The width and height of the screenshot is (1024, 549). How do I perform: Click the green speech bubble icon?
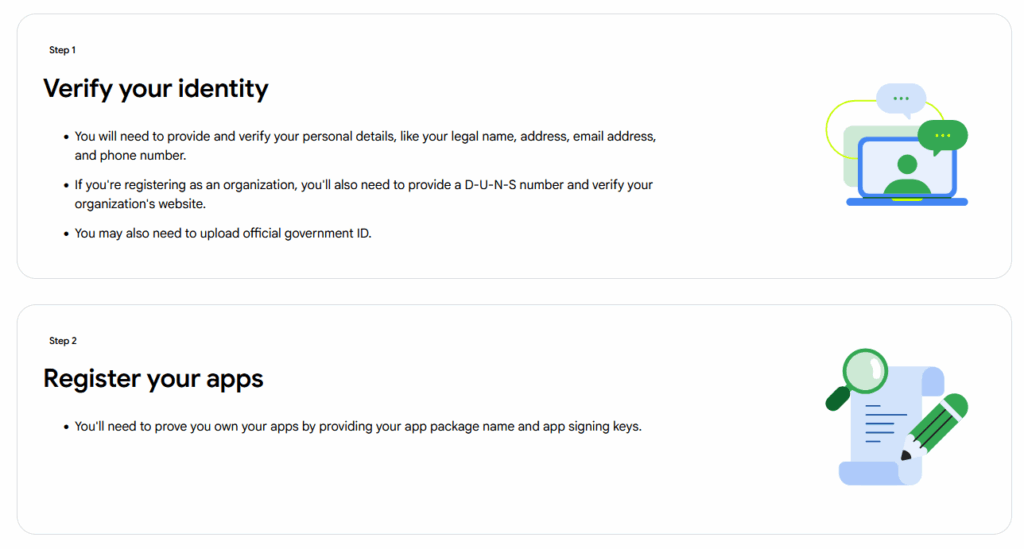click(x=942, y=136)
